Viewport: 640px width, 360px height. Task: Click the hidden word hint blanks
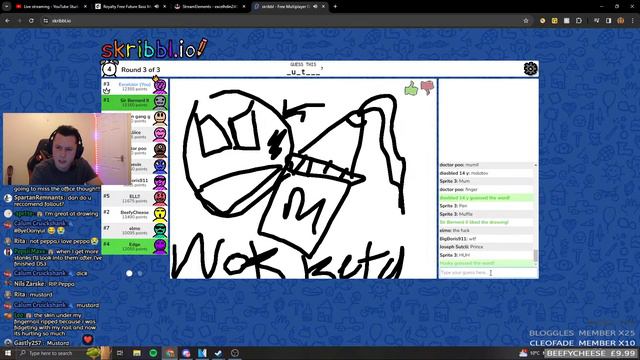click(x=305, y=72)
